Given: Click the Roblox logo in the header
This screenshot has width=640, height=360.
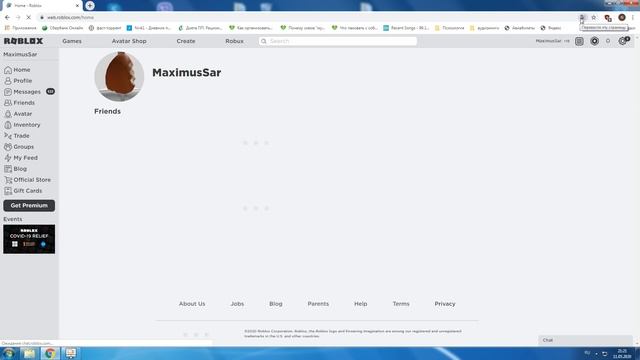Looking at the screenshot, I should click(x=23, y=41).
